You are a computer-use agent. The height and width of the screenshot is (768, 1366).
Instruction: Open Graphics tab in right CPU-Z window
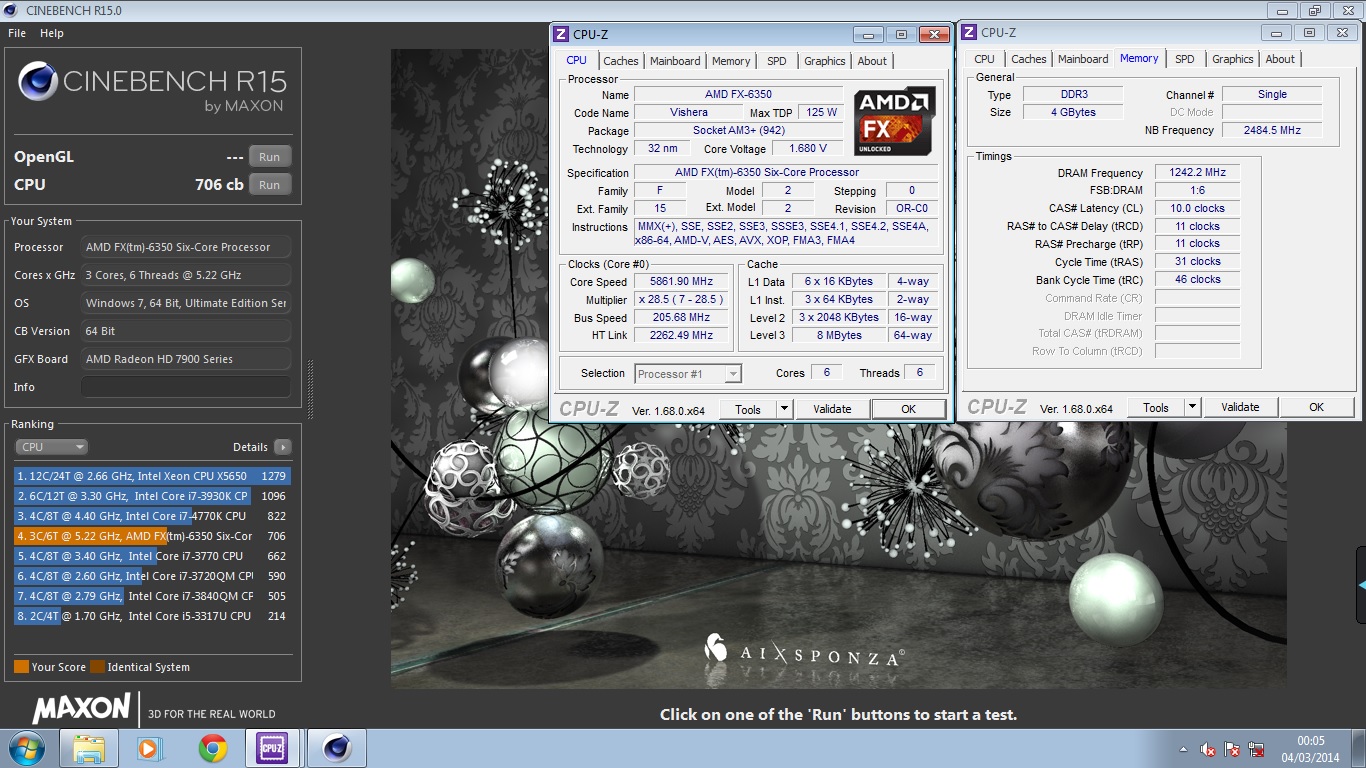[1233, 59]
